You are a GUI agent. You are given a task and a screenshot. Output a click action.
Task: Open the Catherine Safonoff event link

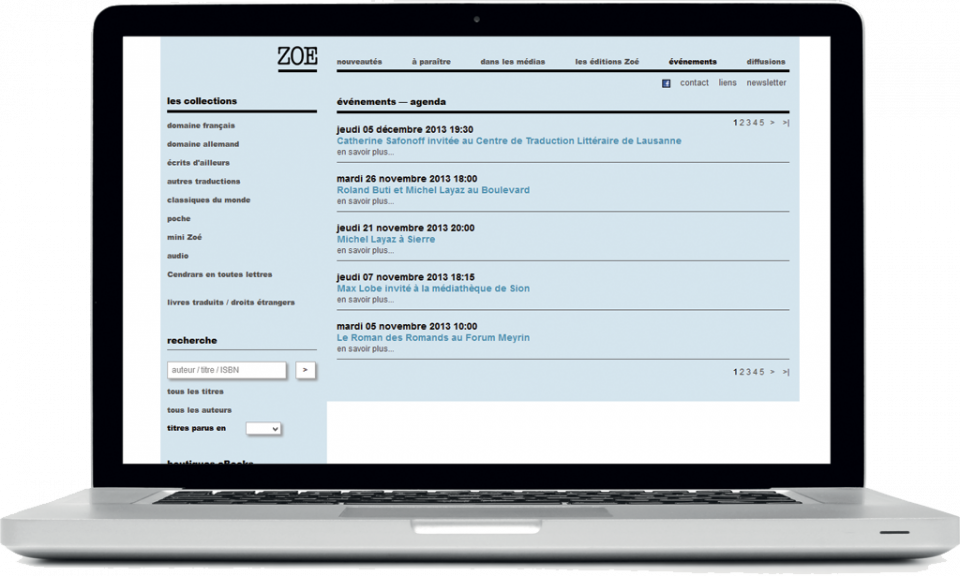pos(508,141)
